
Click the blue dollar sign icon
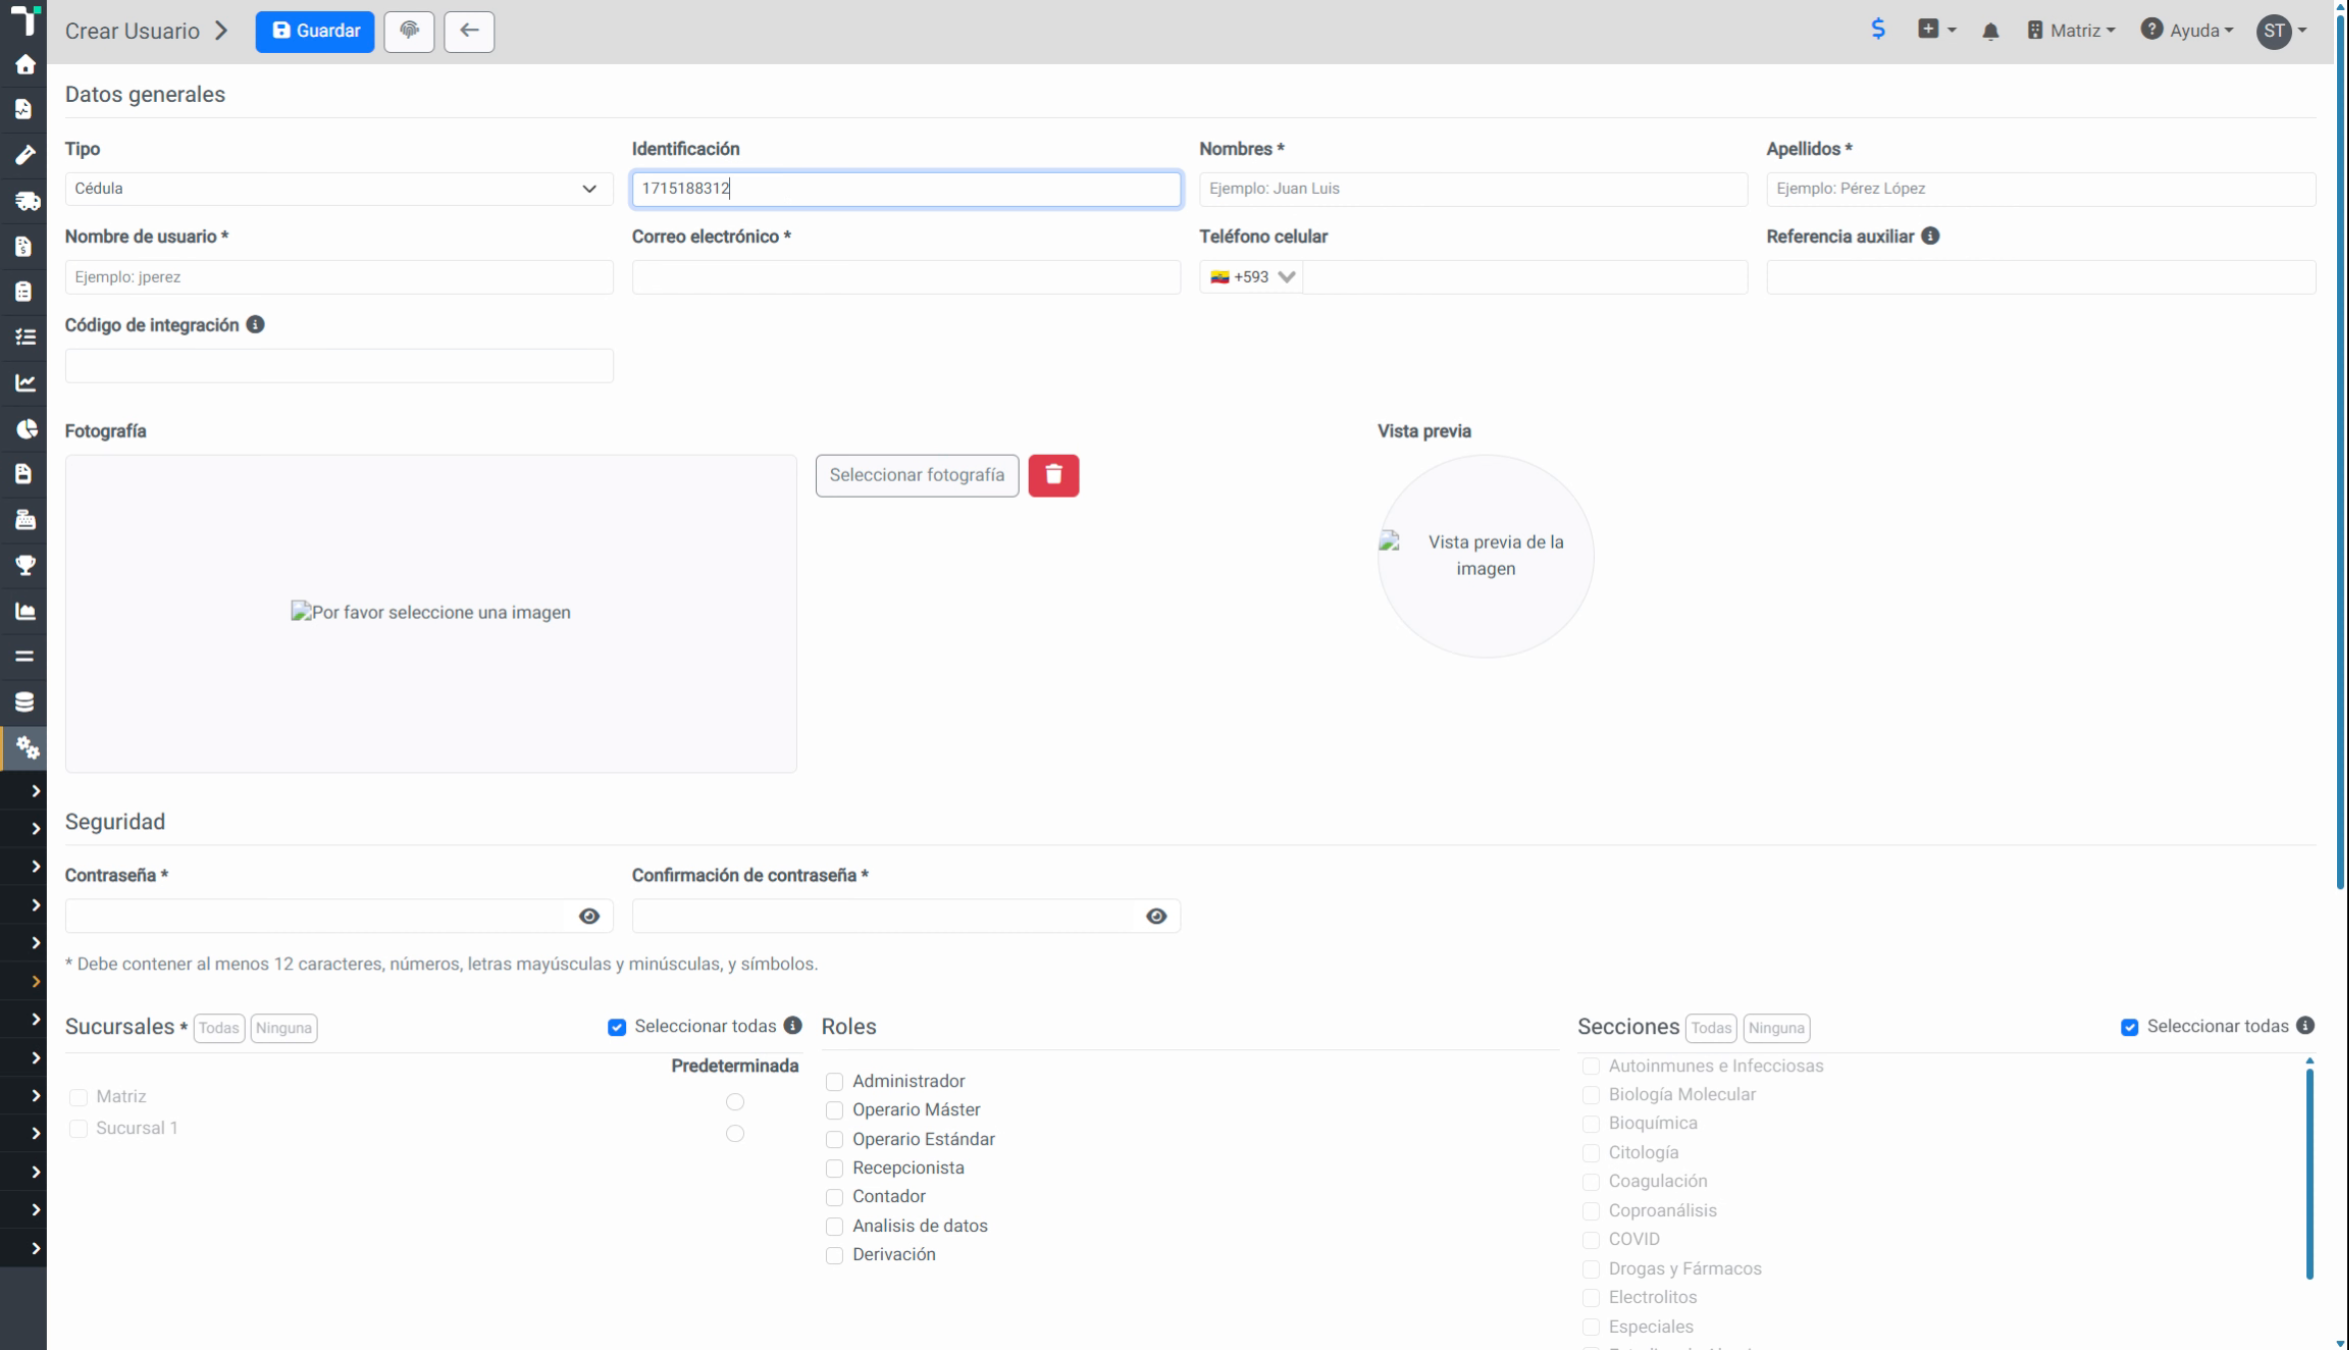tap(1878, 30)
